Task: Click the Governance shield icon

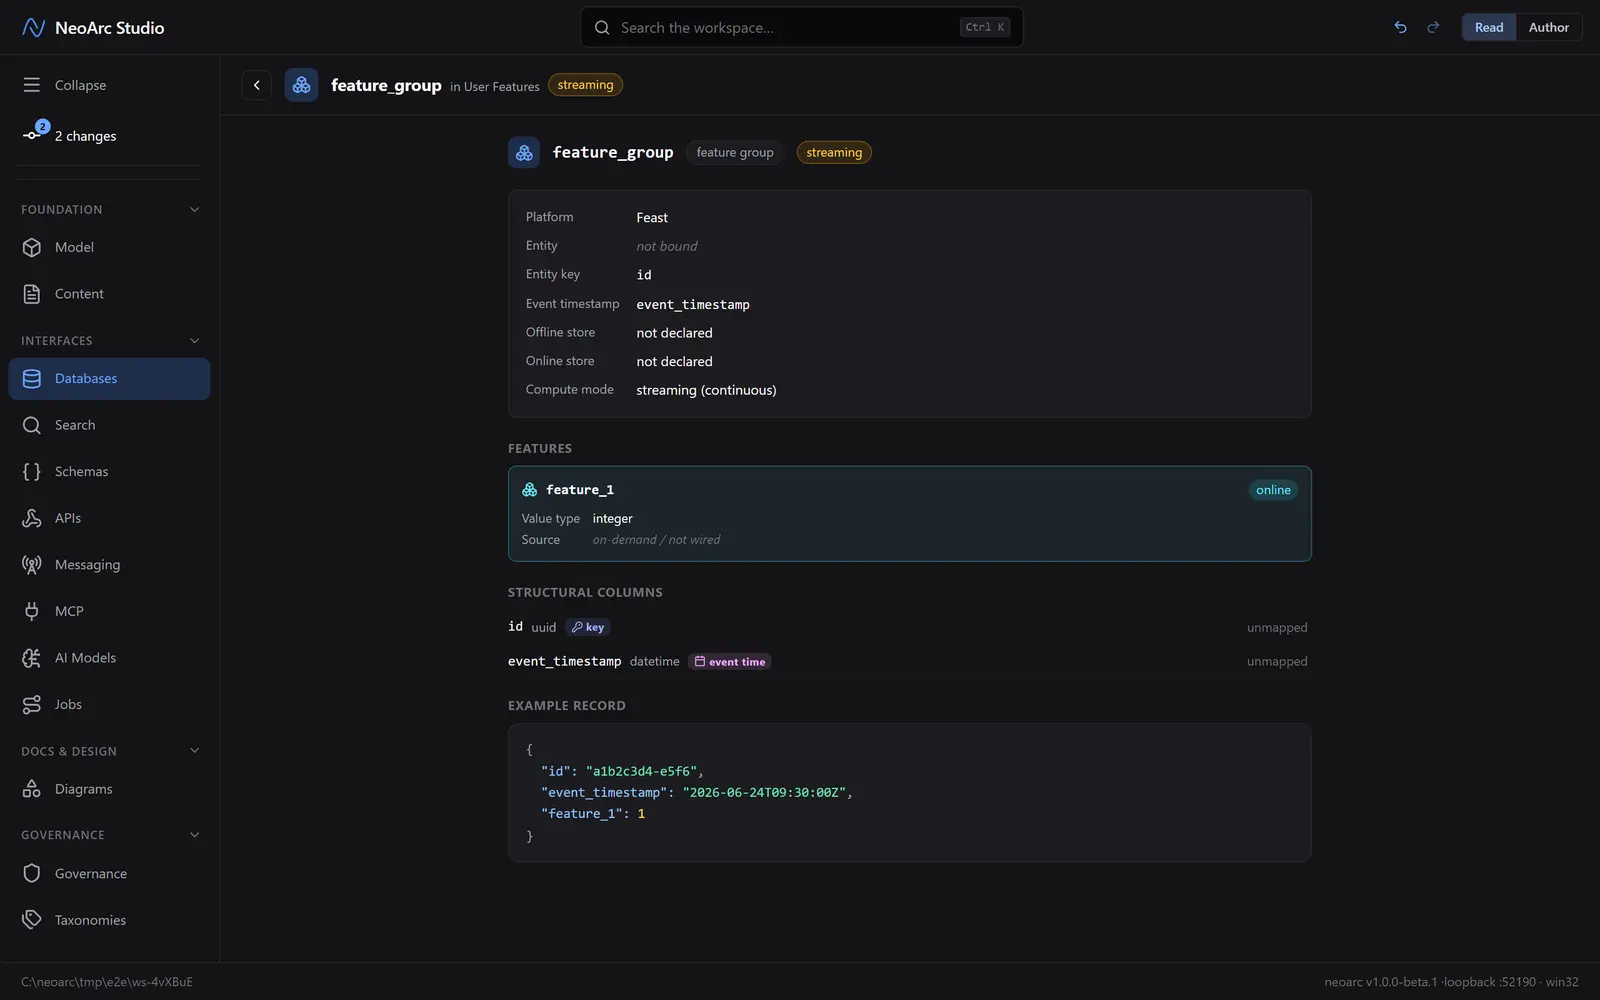Action: 32,874
